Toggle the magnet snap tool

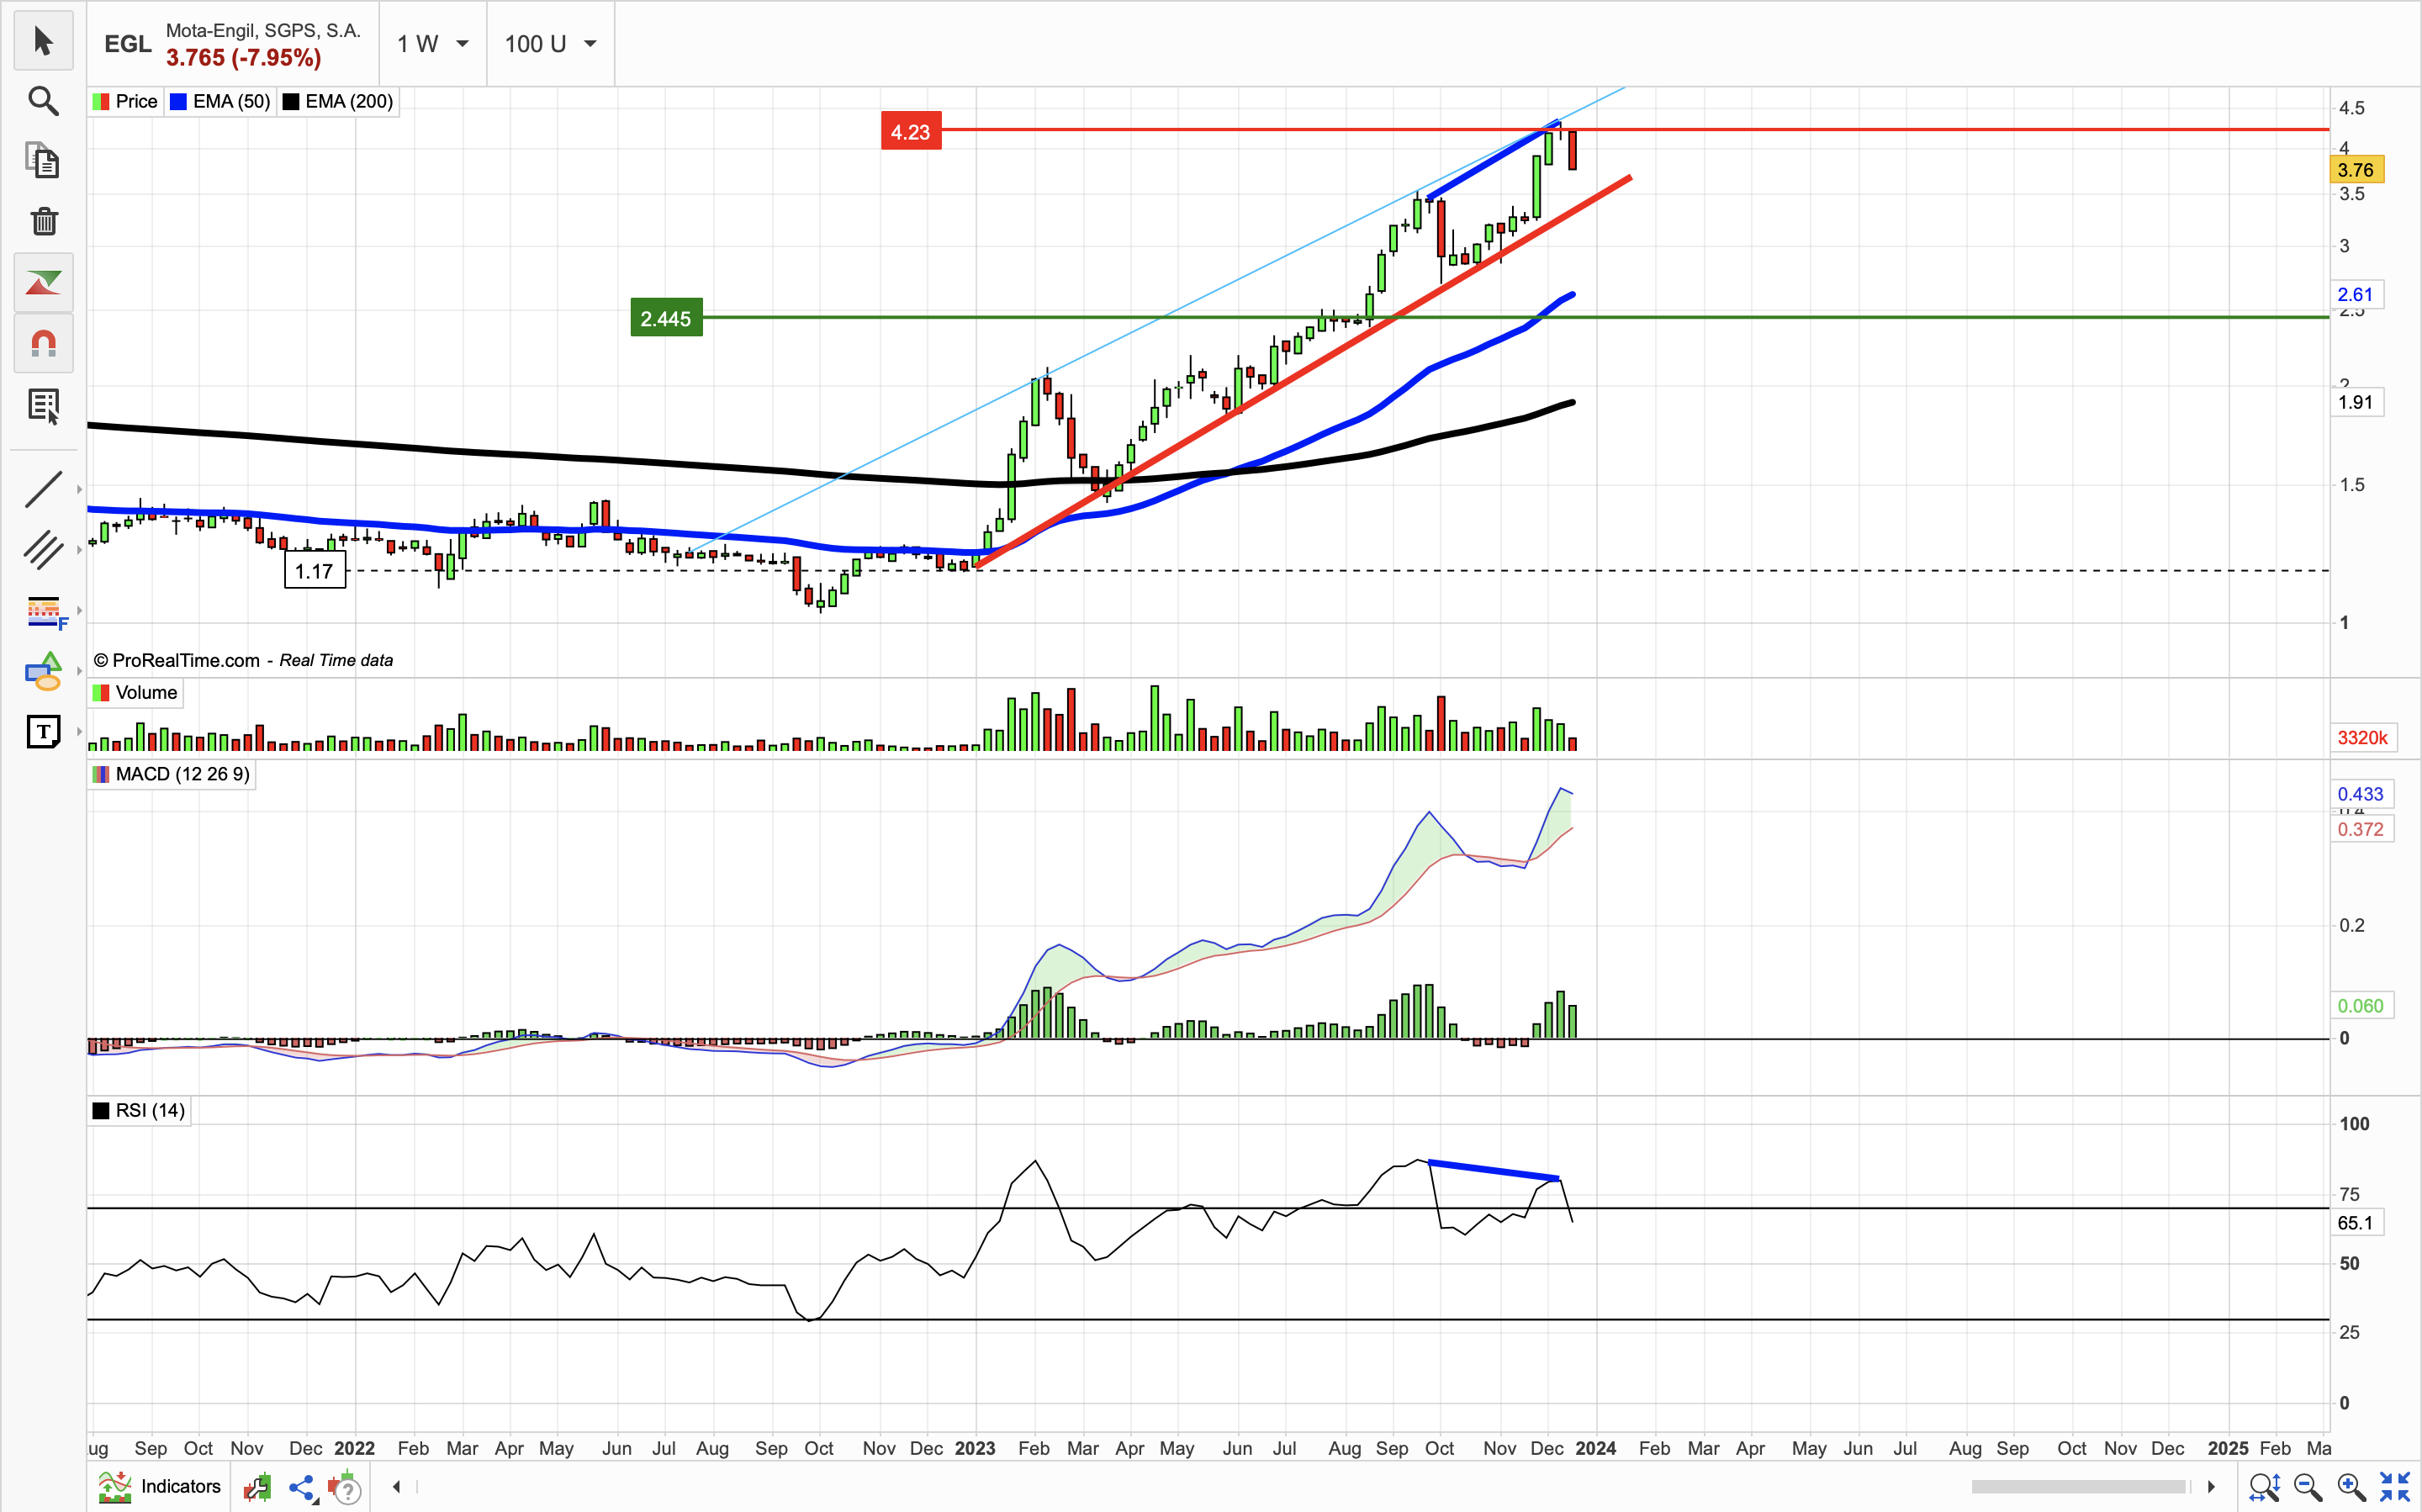[x=43, y=344]
